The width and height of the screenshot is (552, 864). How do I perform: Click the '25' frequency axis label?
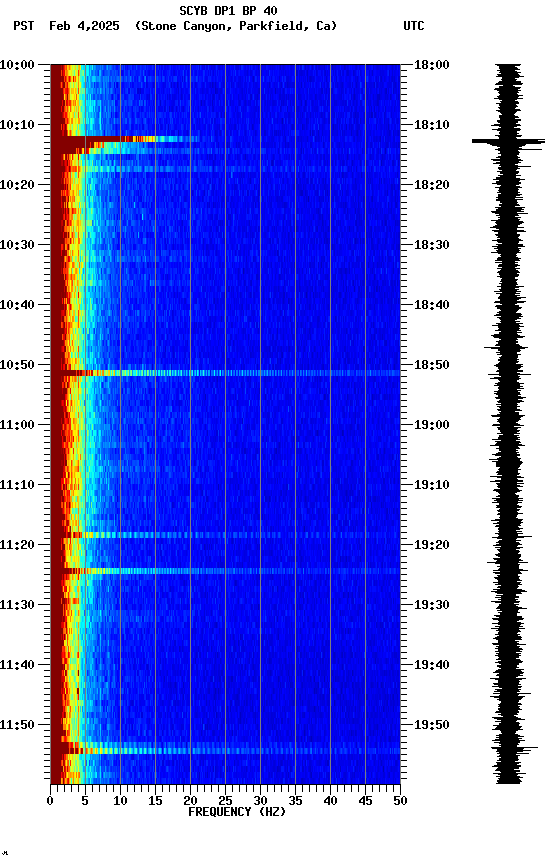point(225,801)
